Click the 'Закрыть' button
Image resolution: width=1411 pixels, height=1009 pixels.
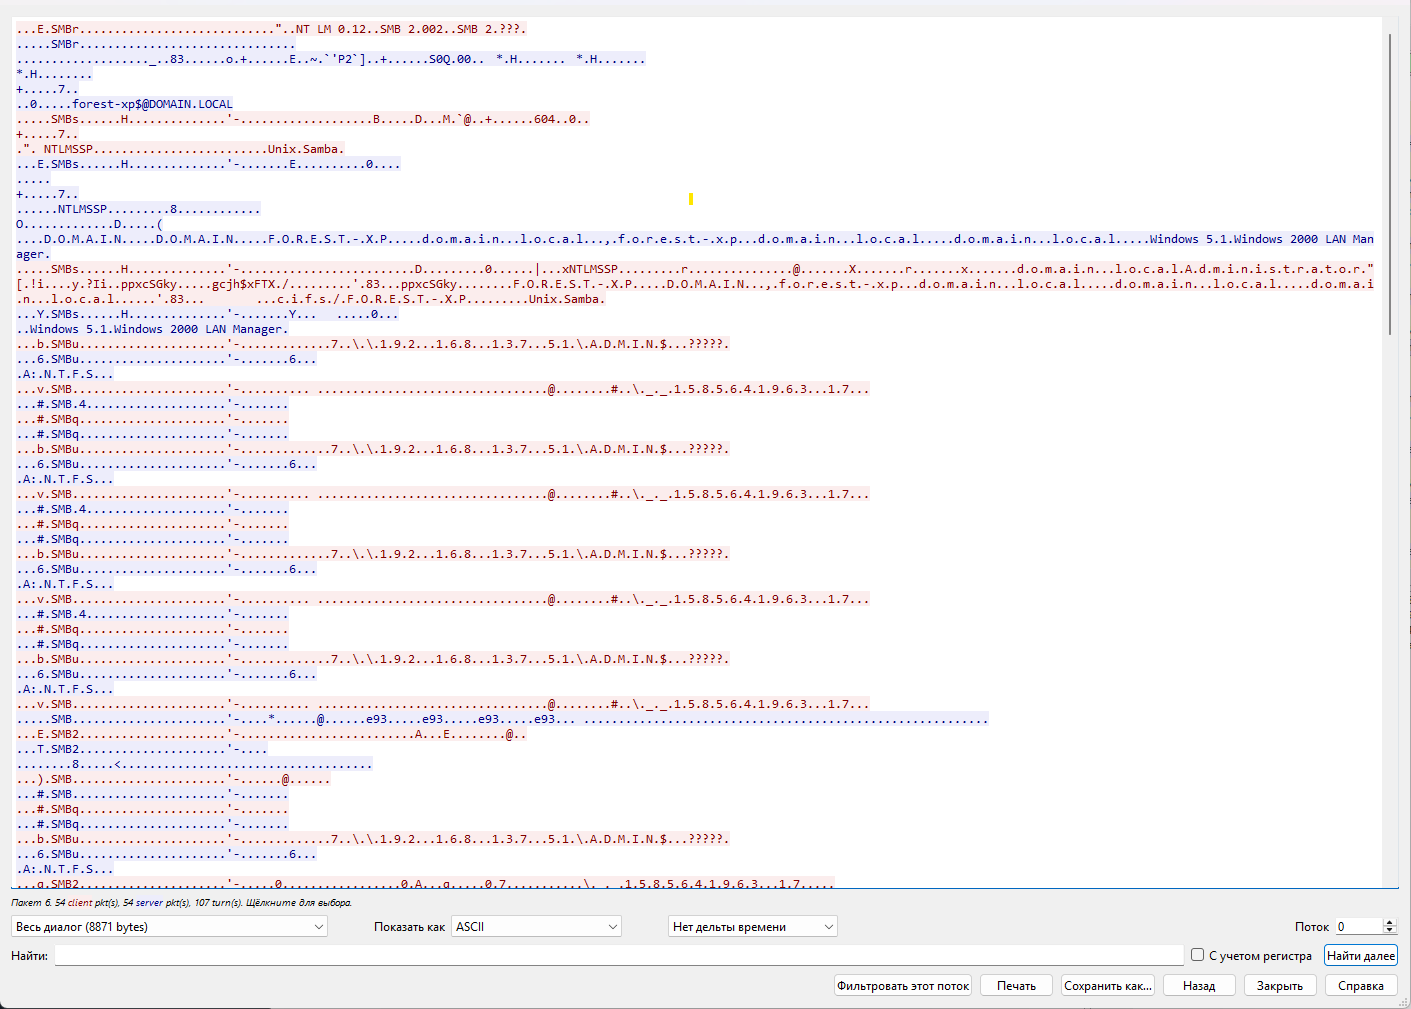[x=1280, y=986]
